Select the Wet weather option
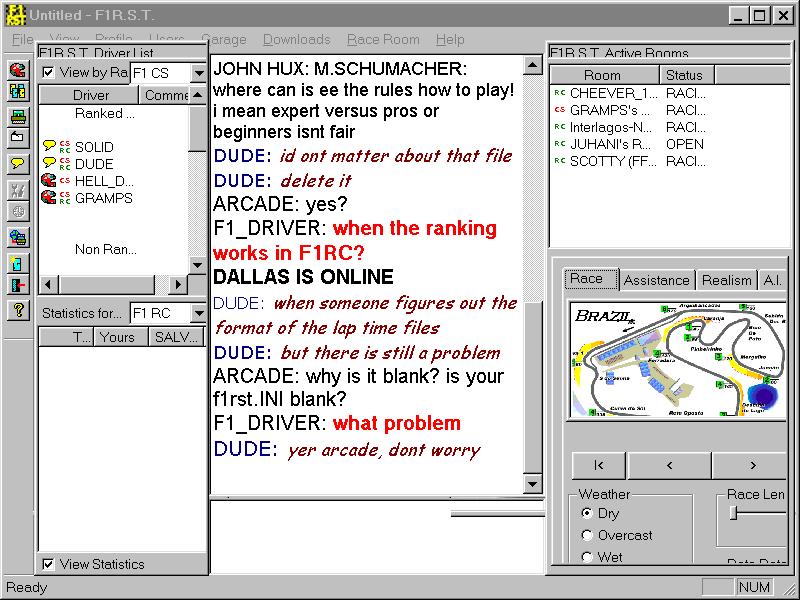The width and height of the screenshot is (800, 600). (587, 557)
